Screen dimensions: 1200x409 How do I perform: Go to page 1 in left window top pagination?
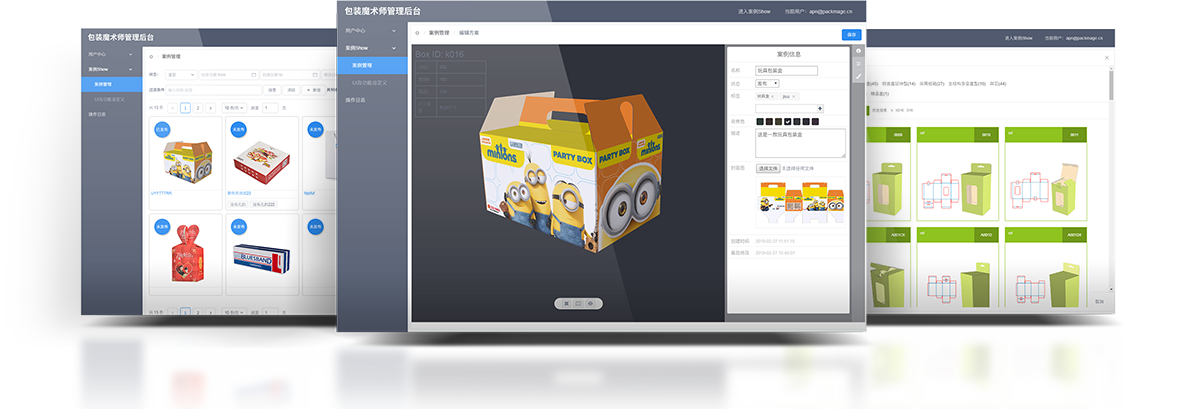coord(185,107)
